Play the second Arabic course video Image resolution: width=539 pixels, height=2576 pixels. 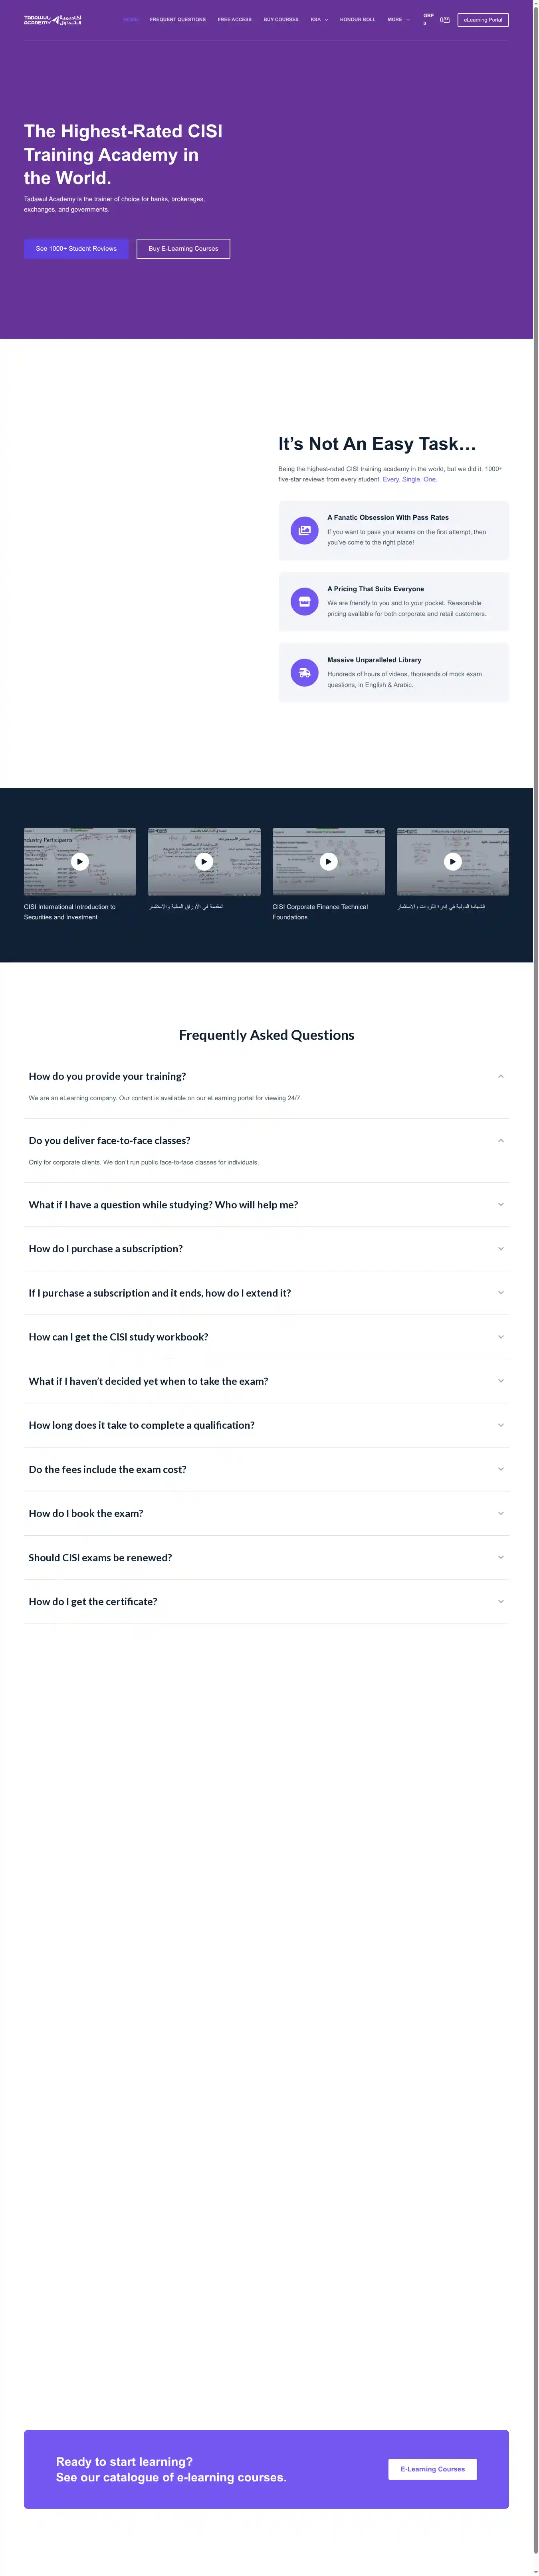click(x=204, y=861)
